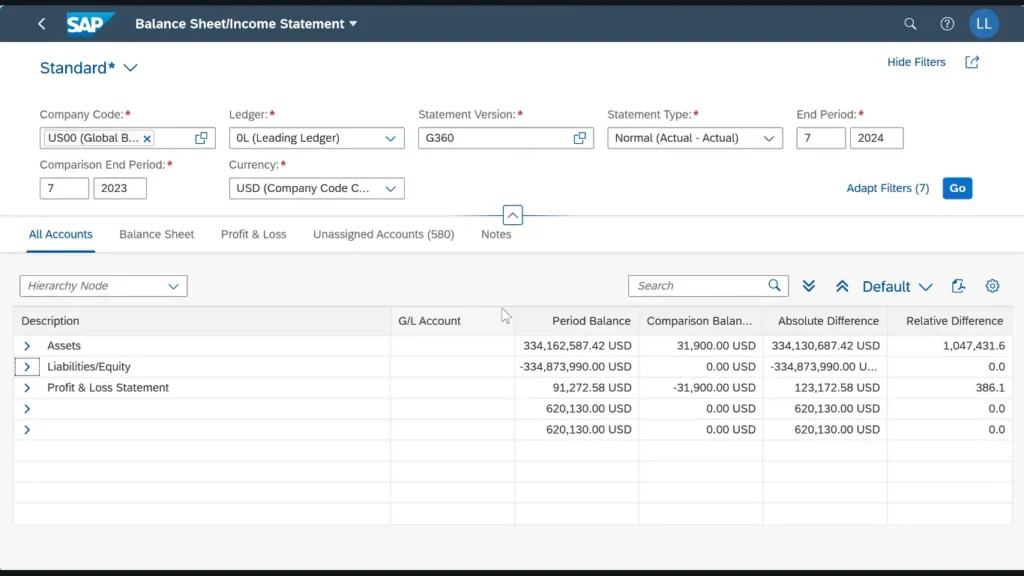This screenshot has width=1024, height=576.
Task: Remove the US00 company code token
Action: 147,138
